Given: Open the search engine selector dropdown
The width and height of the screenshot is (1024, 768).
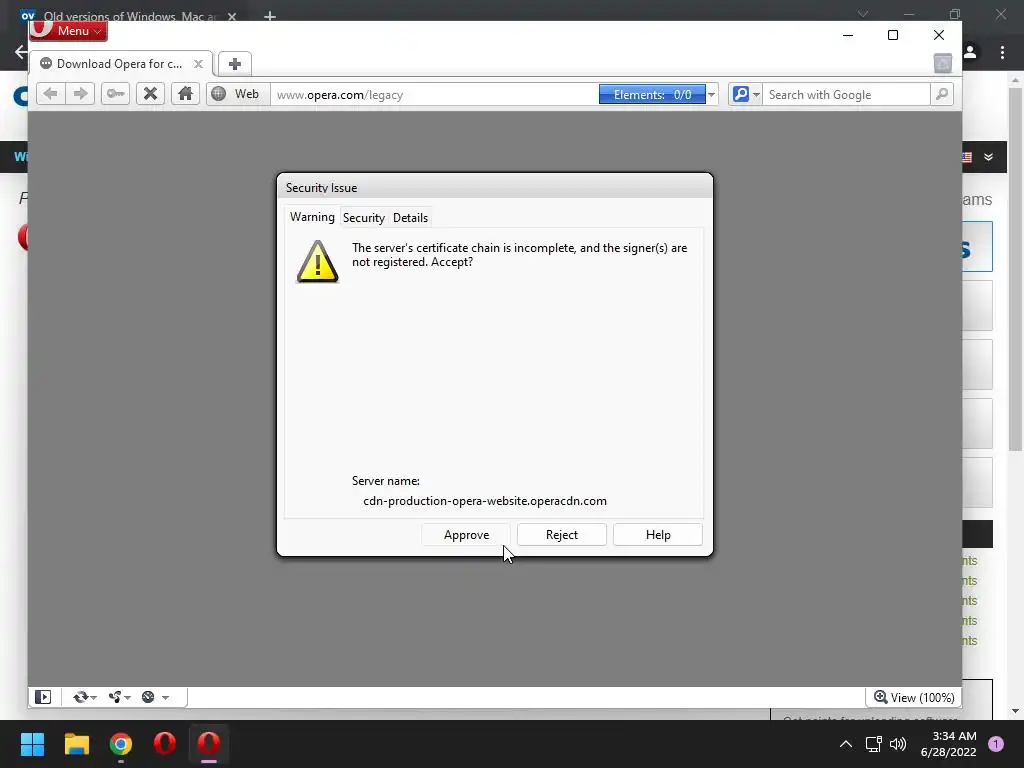Looking at the screenshot, I should click(745, 95).
